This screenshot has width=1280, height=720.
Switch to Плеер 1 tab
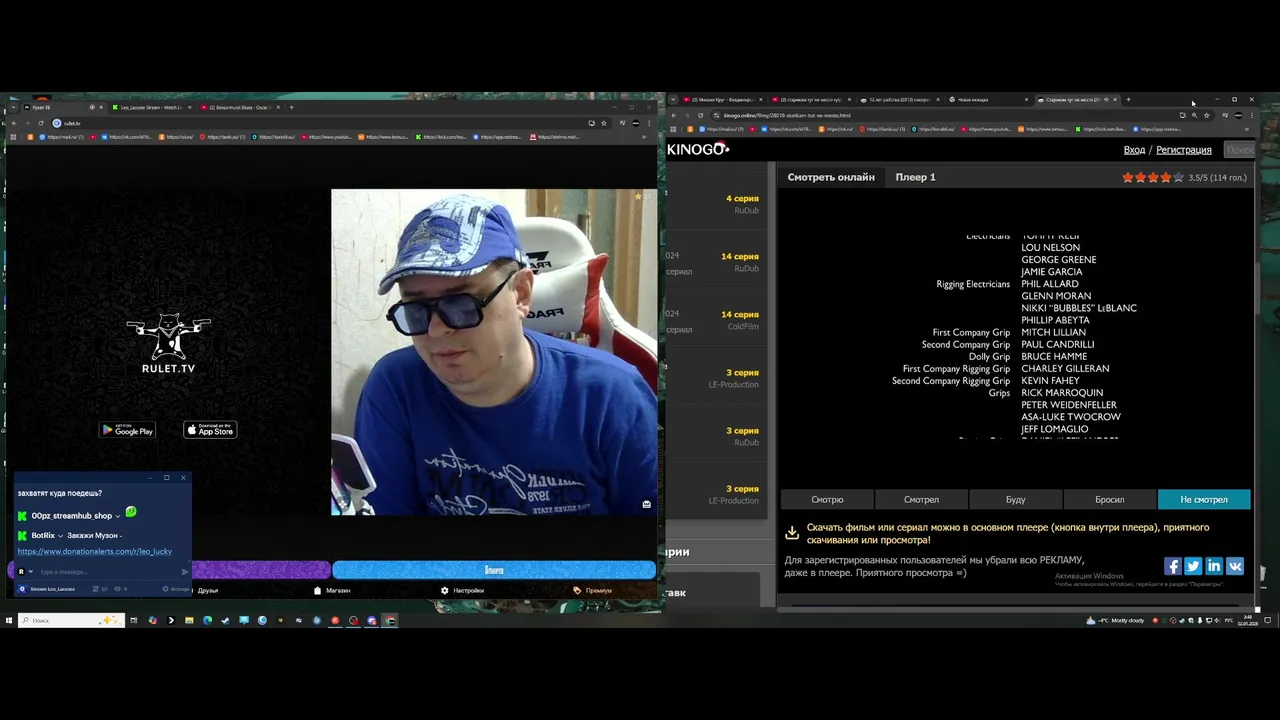[915, 177]
